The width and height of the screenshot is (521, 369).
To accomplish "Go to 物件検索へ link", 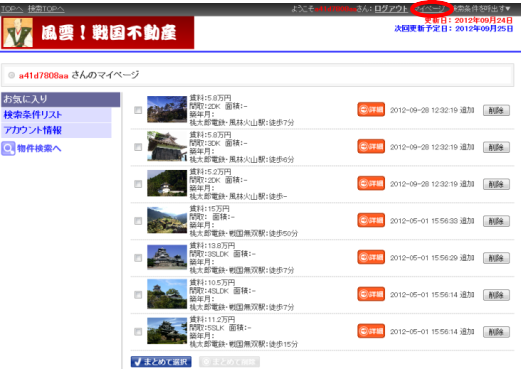I will click(39, 148).
